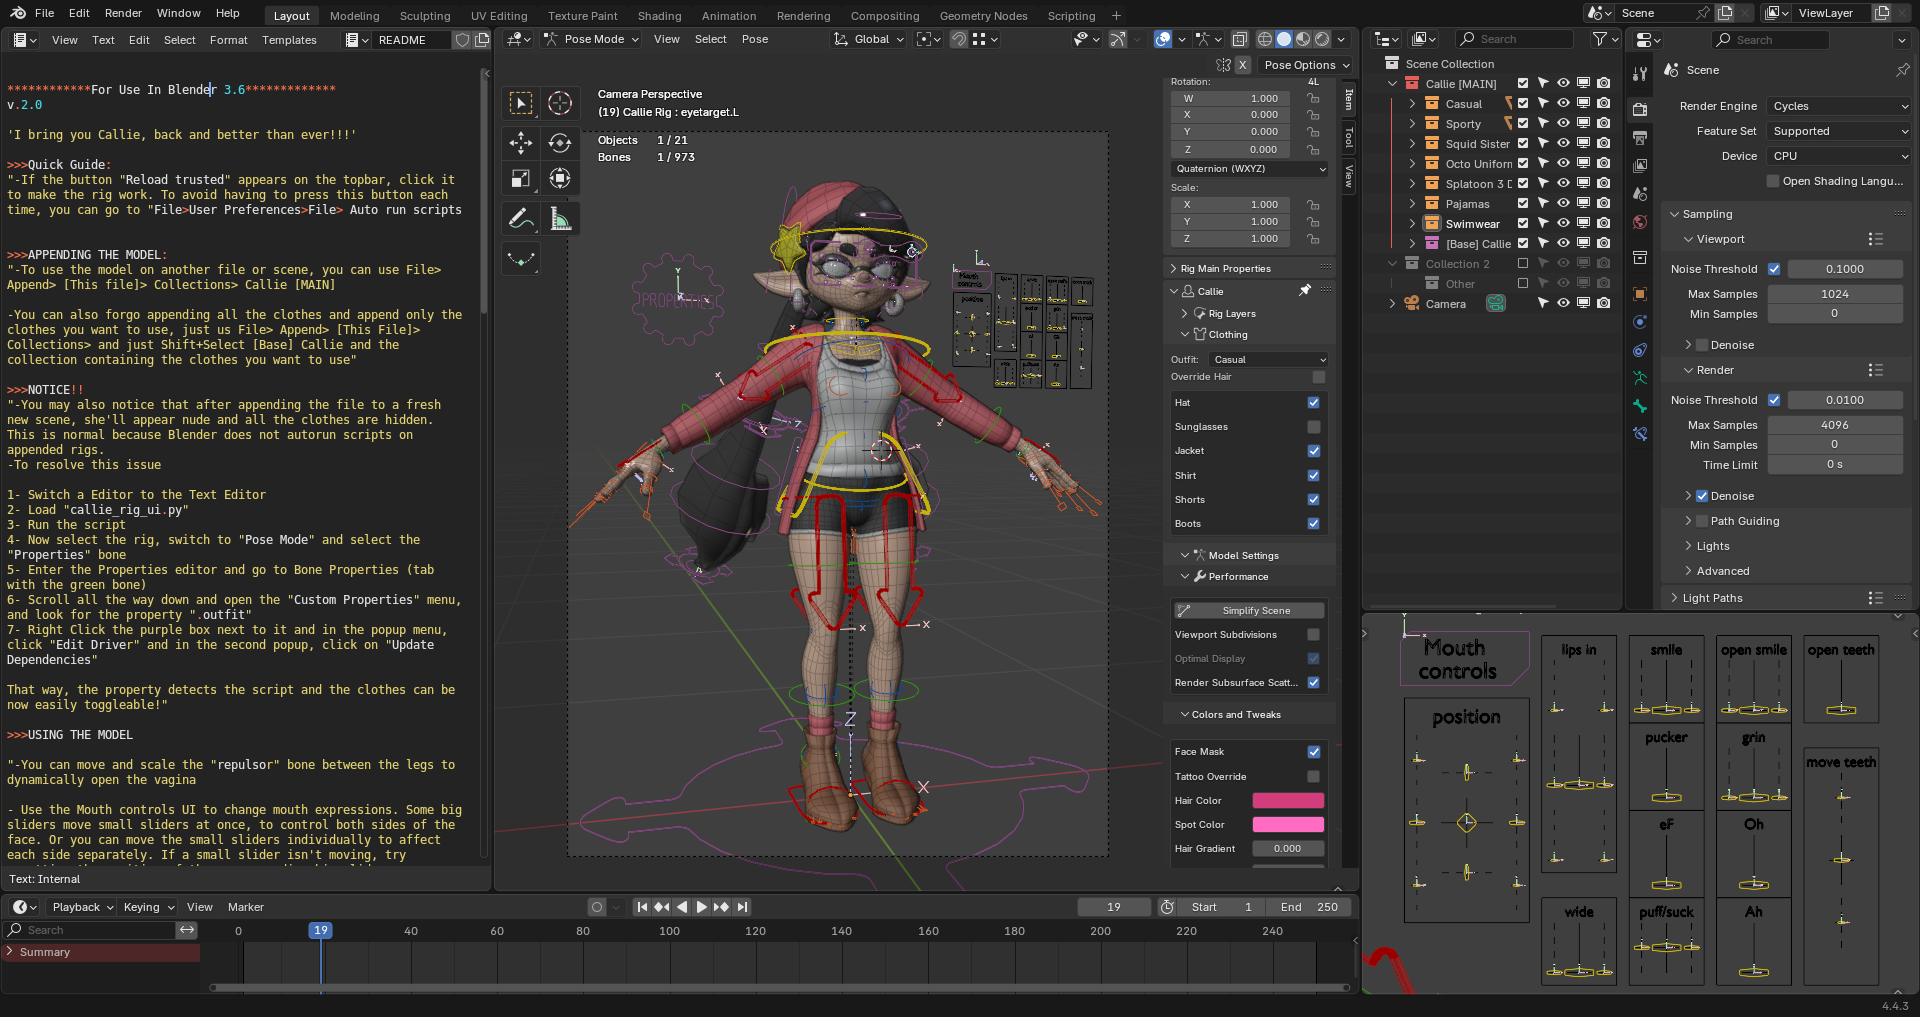Adjust the Hair Gradient slider
The height and width of the screenshot is (1017, 1920).
click(1288, 849)
